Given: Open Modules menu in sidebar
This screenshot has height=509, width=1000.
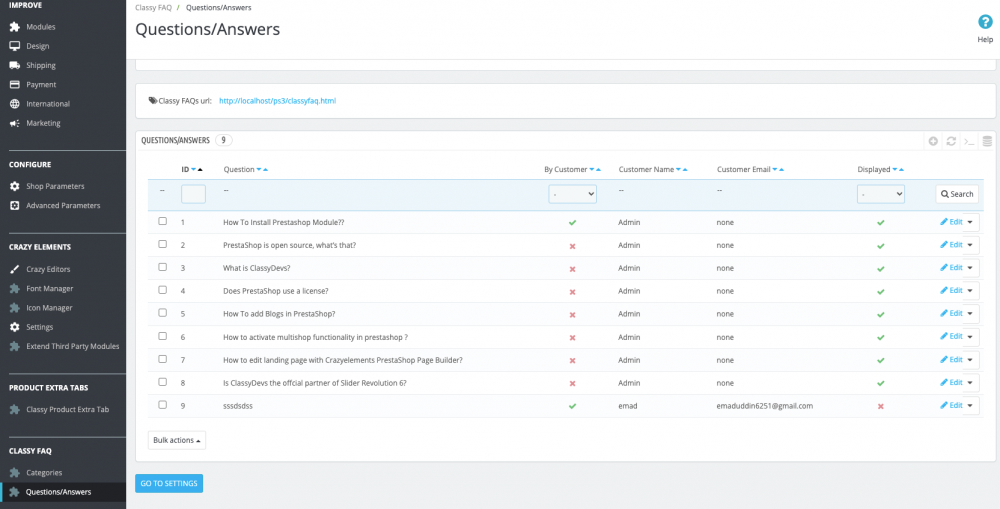Looking at the screenshot, I should 41,27.
